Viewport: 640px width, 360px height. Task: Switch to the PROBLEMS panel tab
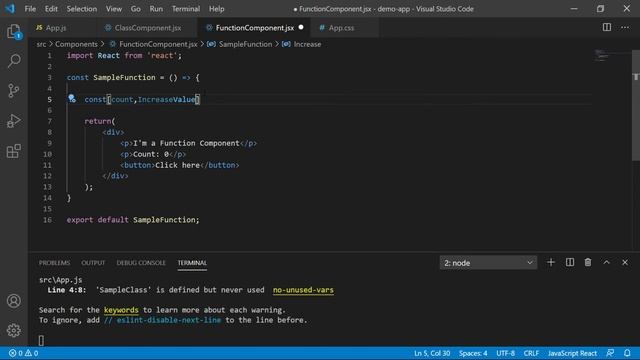54,263
